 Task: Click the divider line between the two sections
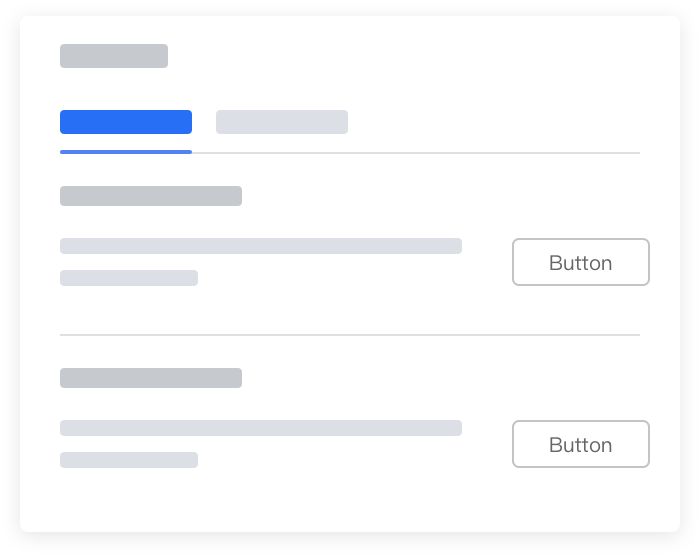350,335
